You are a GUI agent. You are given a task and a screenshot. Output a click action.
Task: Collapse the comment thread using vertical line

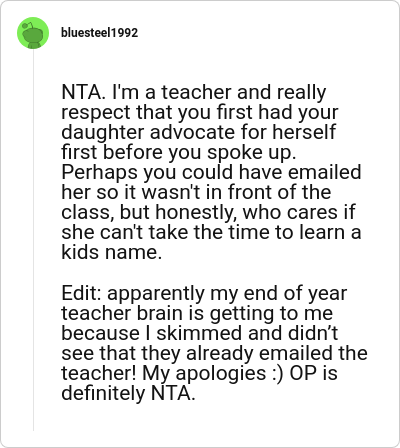tap(33, 240)
